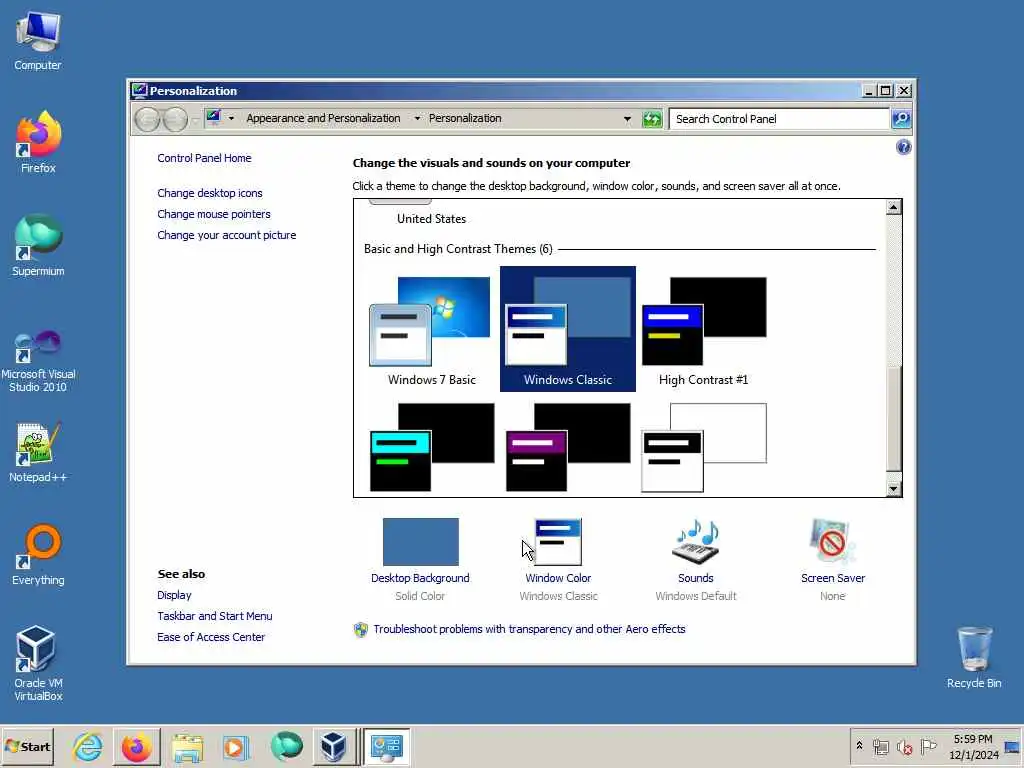
Task: Click the Start button
Action: 27,746
